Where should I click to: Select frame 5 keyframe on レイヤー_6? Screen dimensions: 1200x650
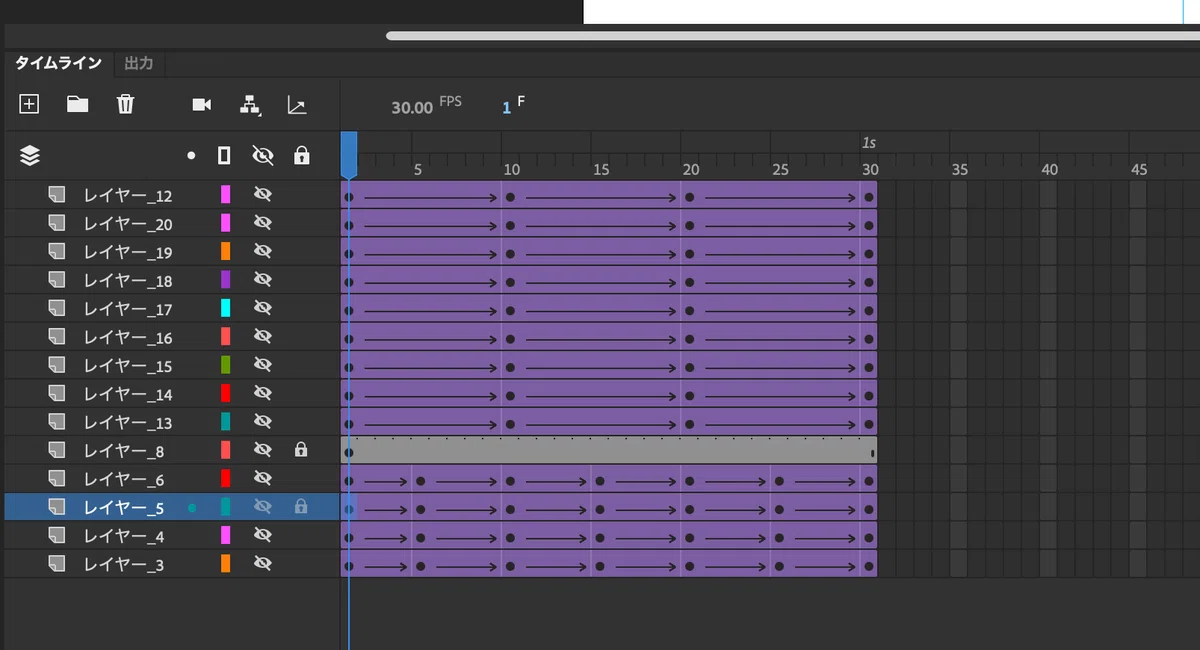pos(420,481)
